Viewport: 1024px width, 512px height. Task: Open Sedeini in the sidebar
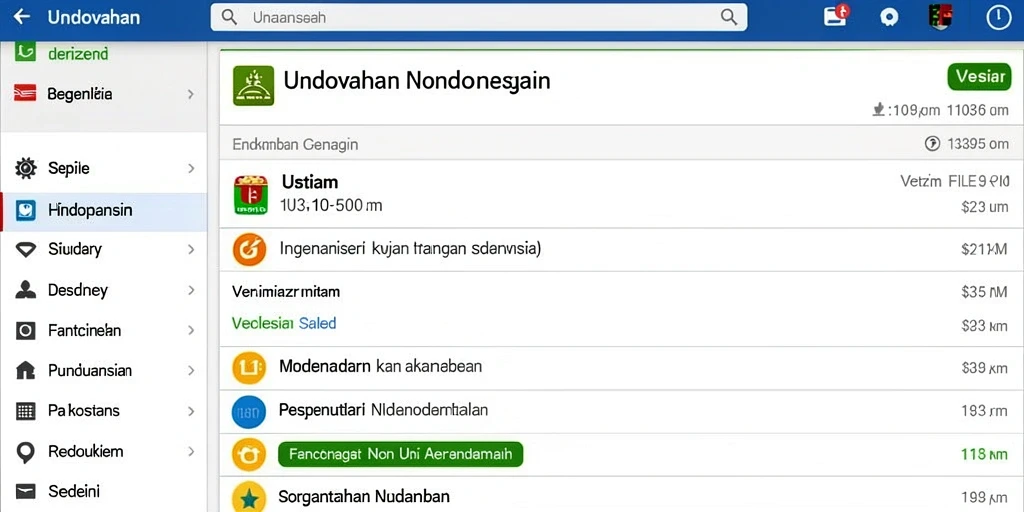click(104, 491)
